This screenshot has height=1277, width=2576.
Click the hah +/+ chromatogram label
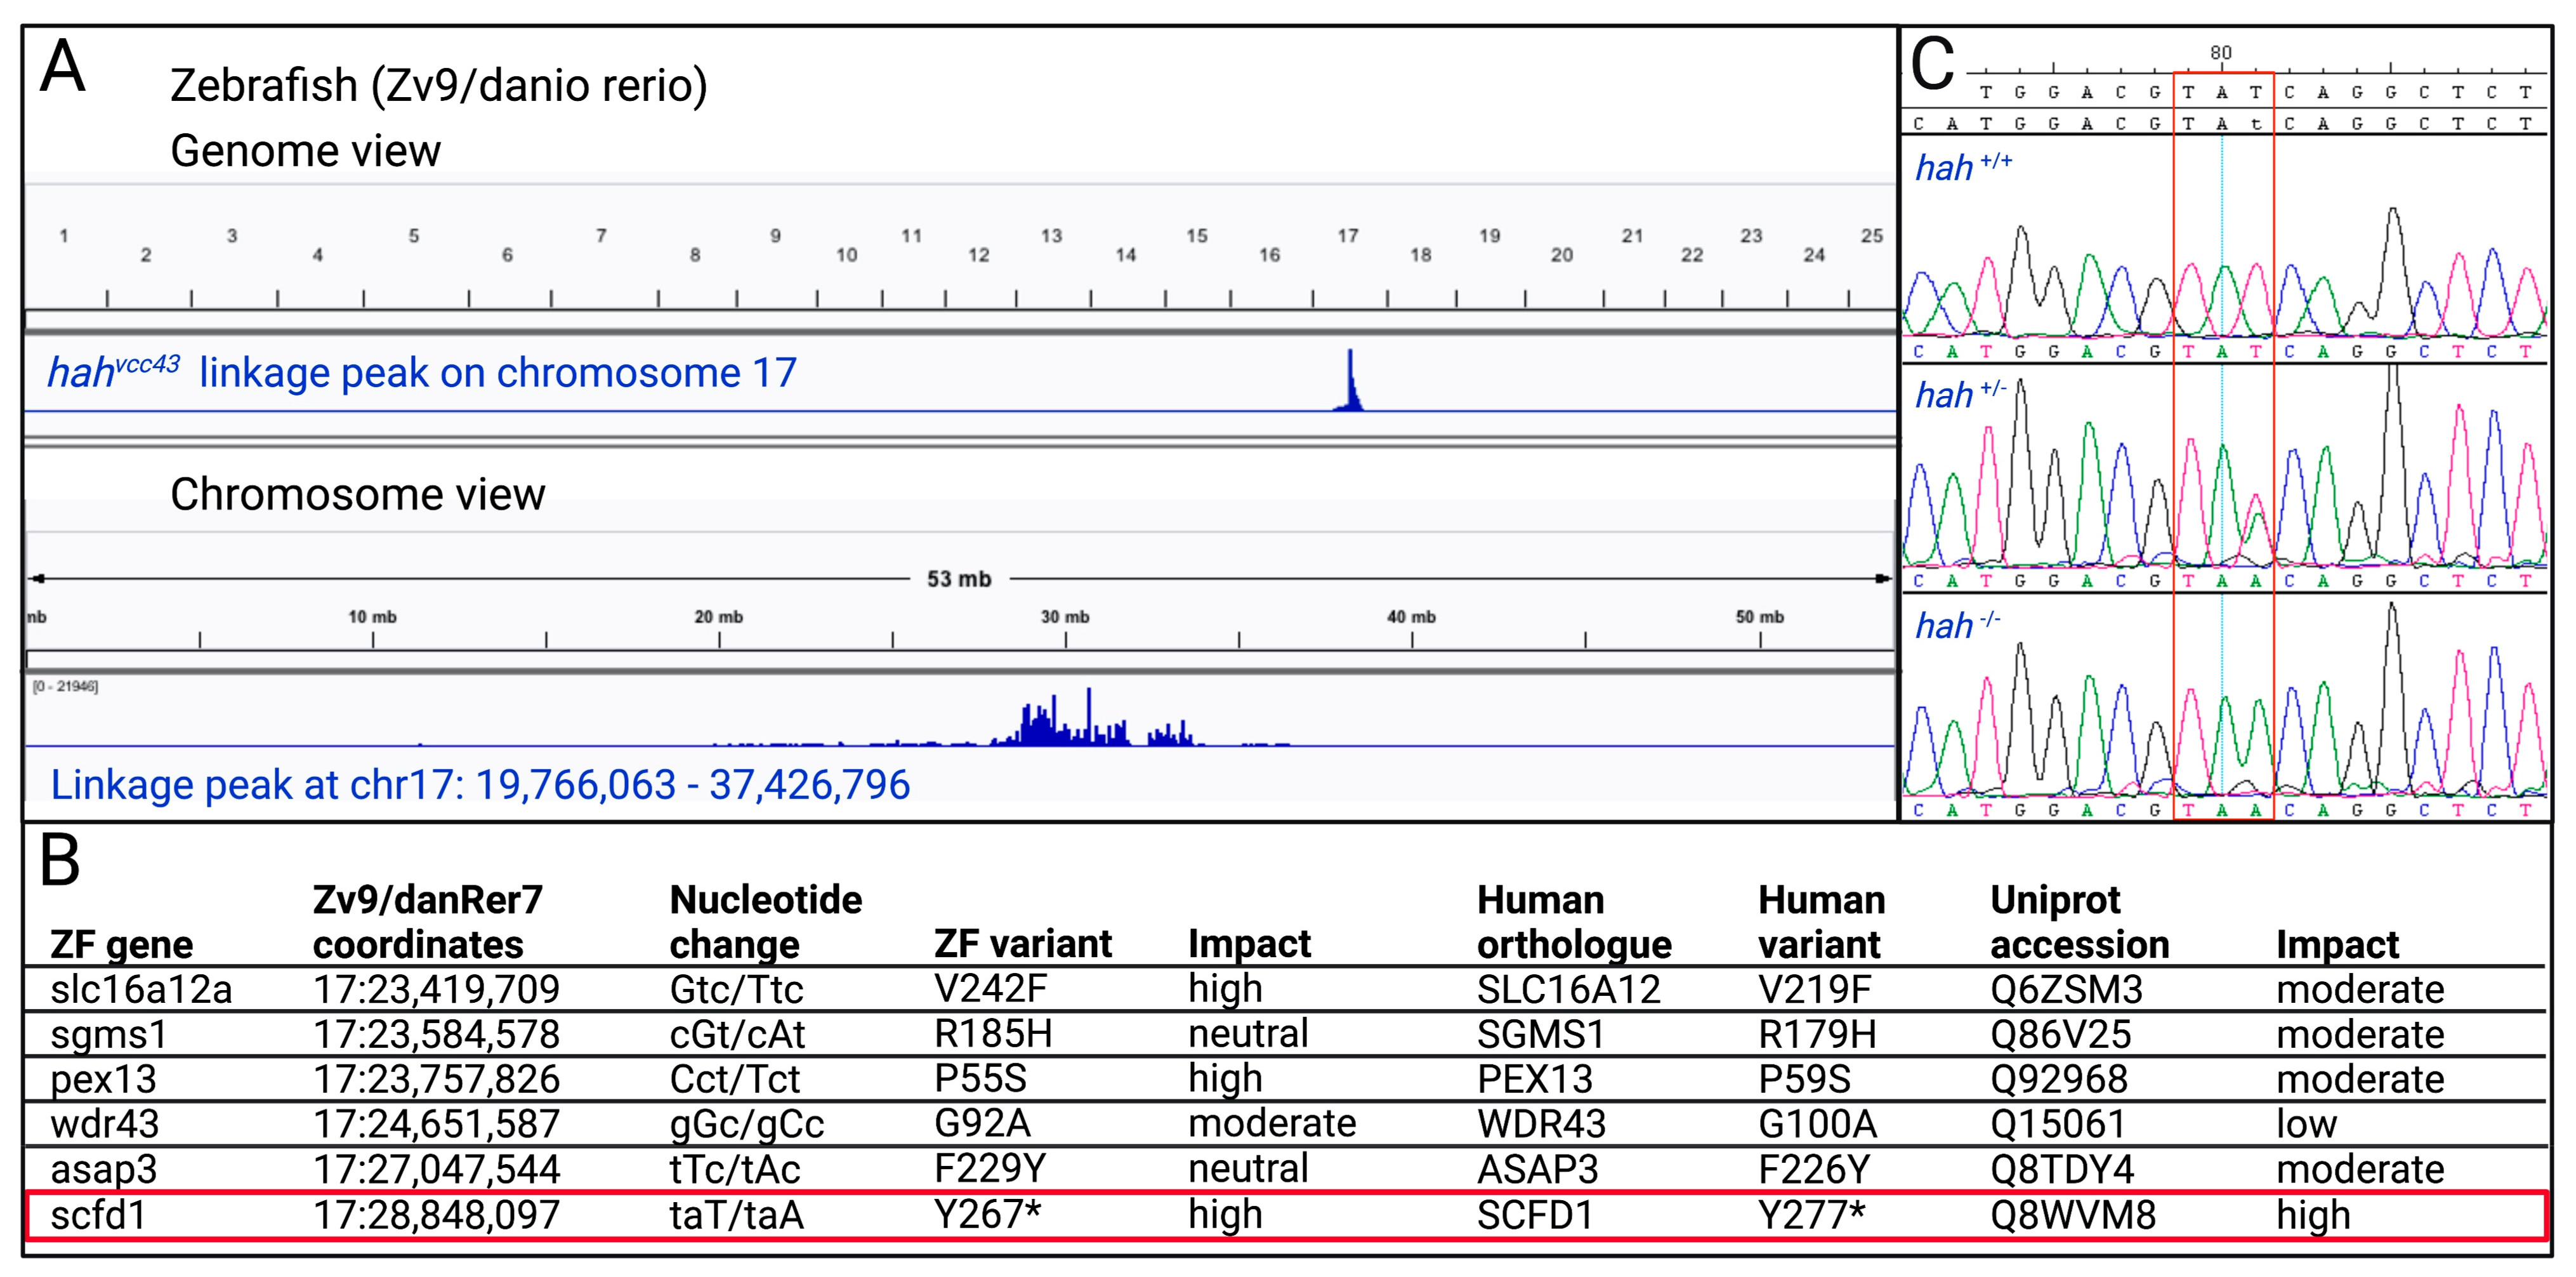pos(1961,167)
